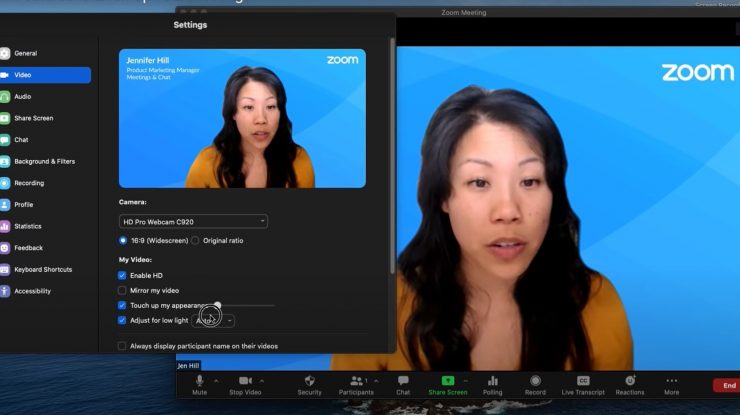Select the Original ratio radio button
This screenshot has width=740, height=415.
[x=195, y=241]
